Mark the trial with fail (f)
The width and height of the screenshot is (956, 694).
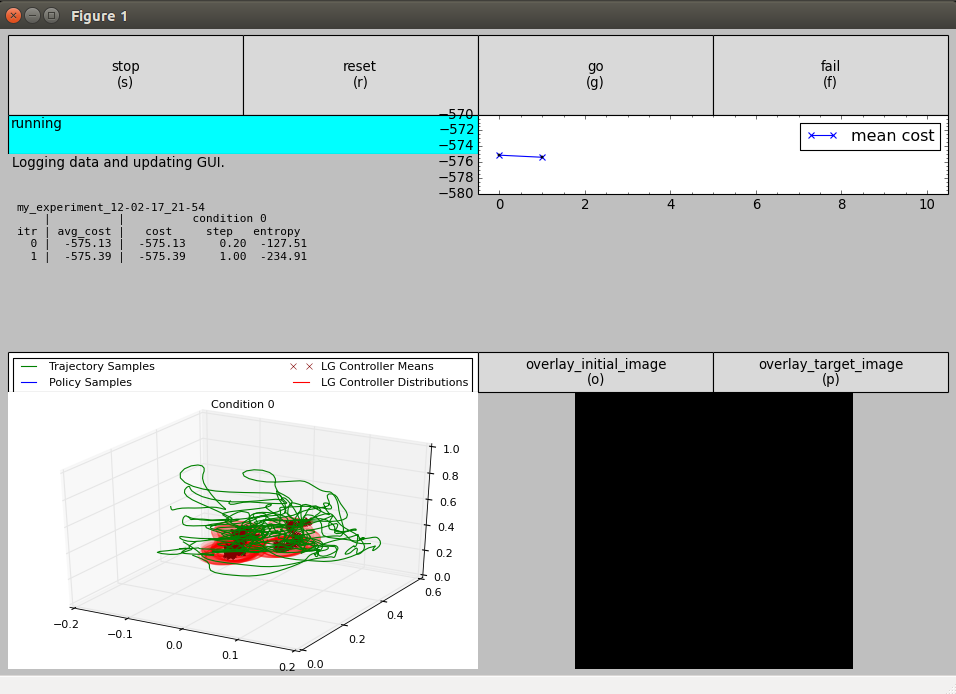point(830,75)
